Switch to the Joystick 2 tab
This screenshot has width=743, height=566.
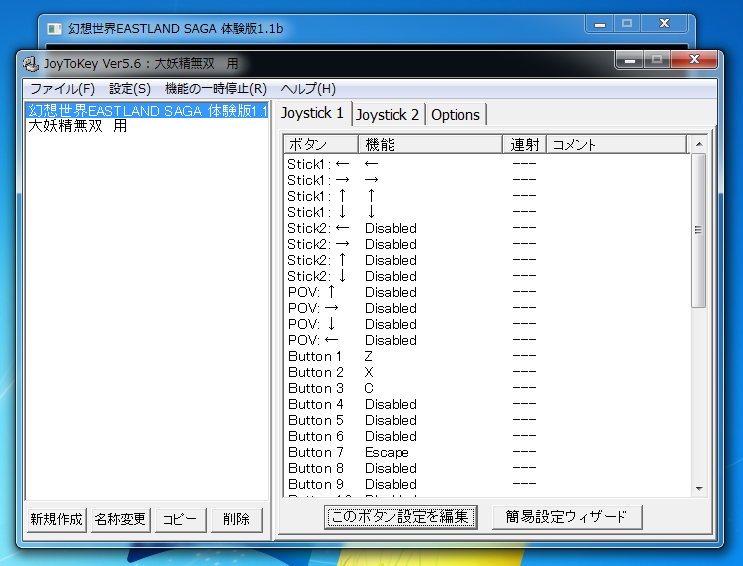(x=388, y=115)
